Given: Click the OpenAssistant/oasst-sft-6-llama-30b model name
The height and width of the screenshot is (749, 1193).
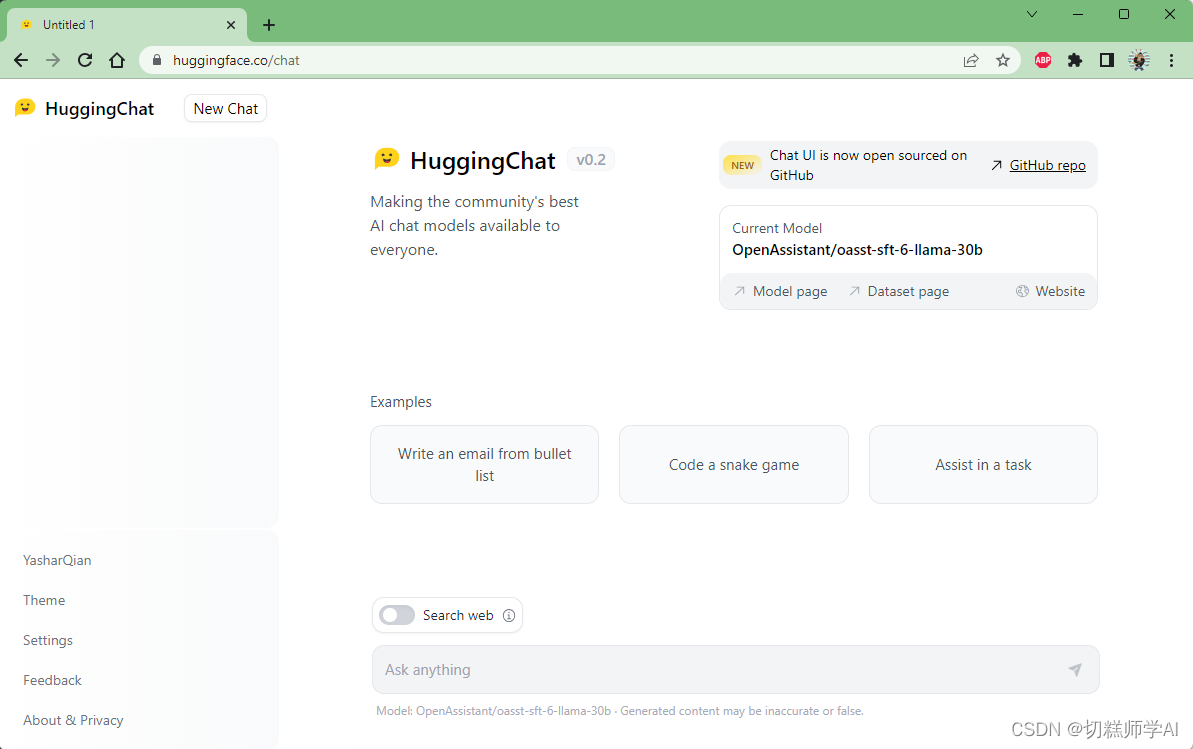Looking at the screenshot, I should (857, 250).
